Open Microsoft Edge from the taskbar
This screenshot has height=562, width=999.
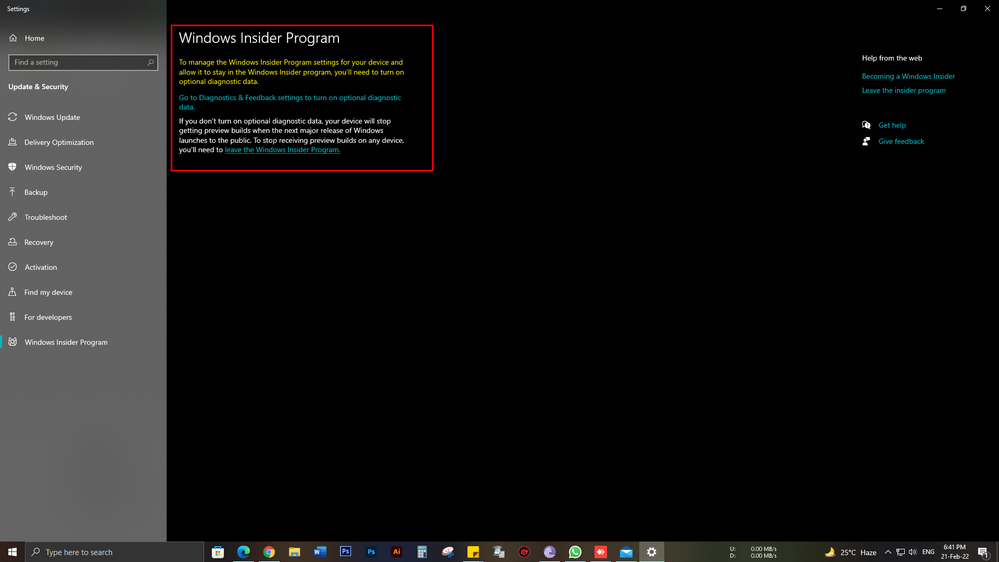pyautogui.click(x=243, y=552)
